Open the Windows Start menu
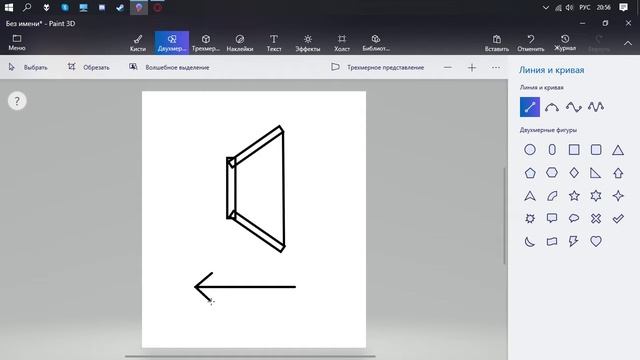640x360 pixels. (9, 7)
